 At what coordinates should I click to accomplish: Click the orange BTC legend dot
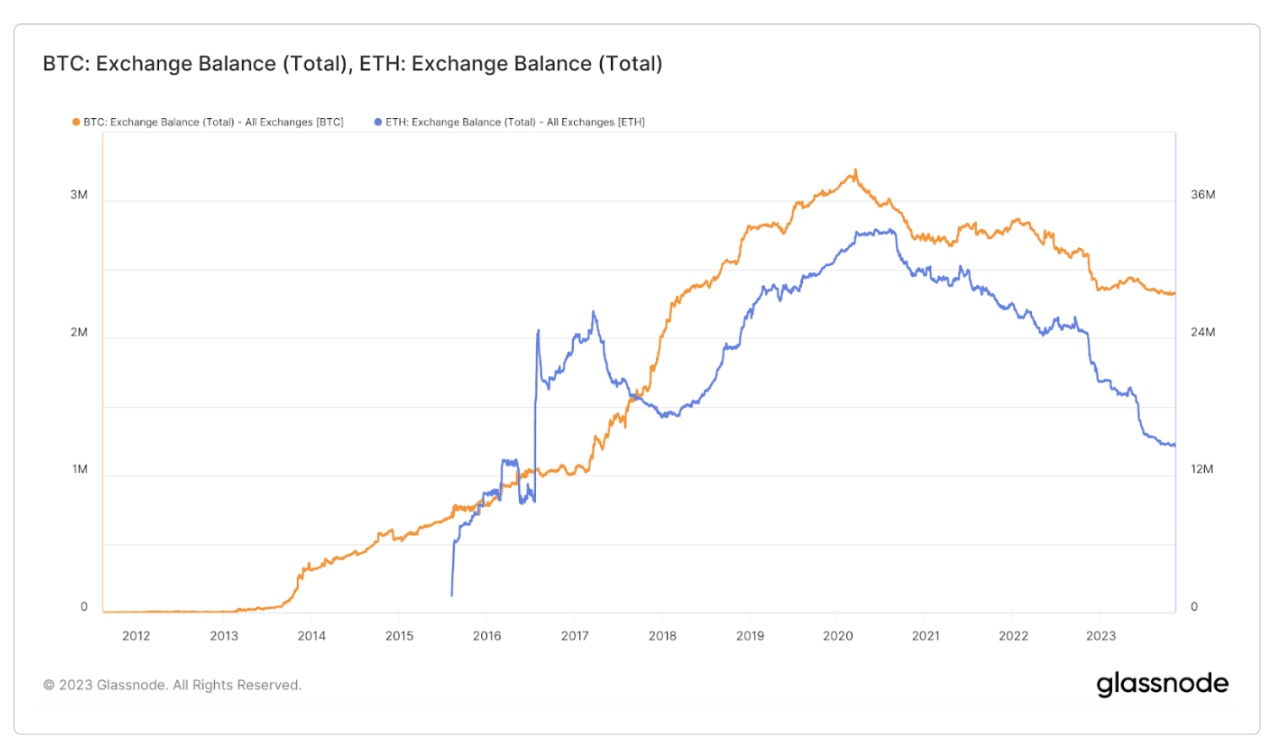(x=75, y=122)
